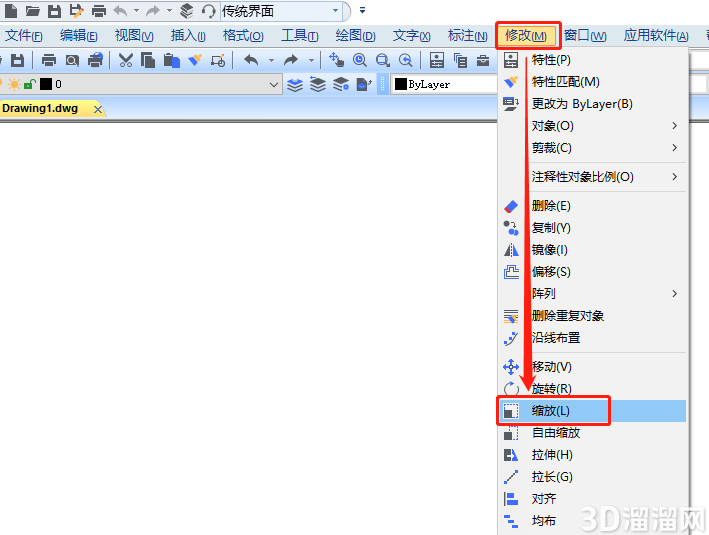This screenshot has width=709, height=535.
Task: Choose 特性匹配(M) from the menu
Action: pos(593,82)
